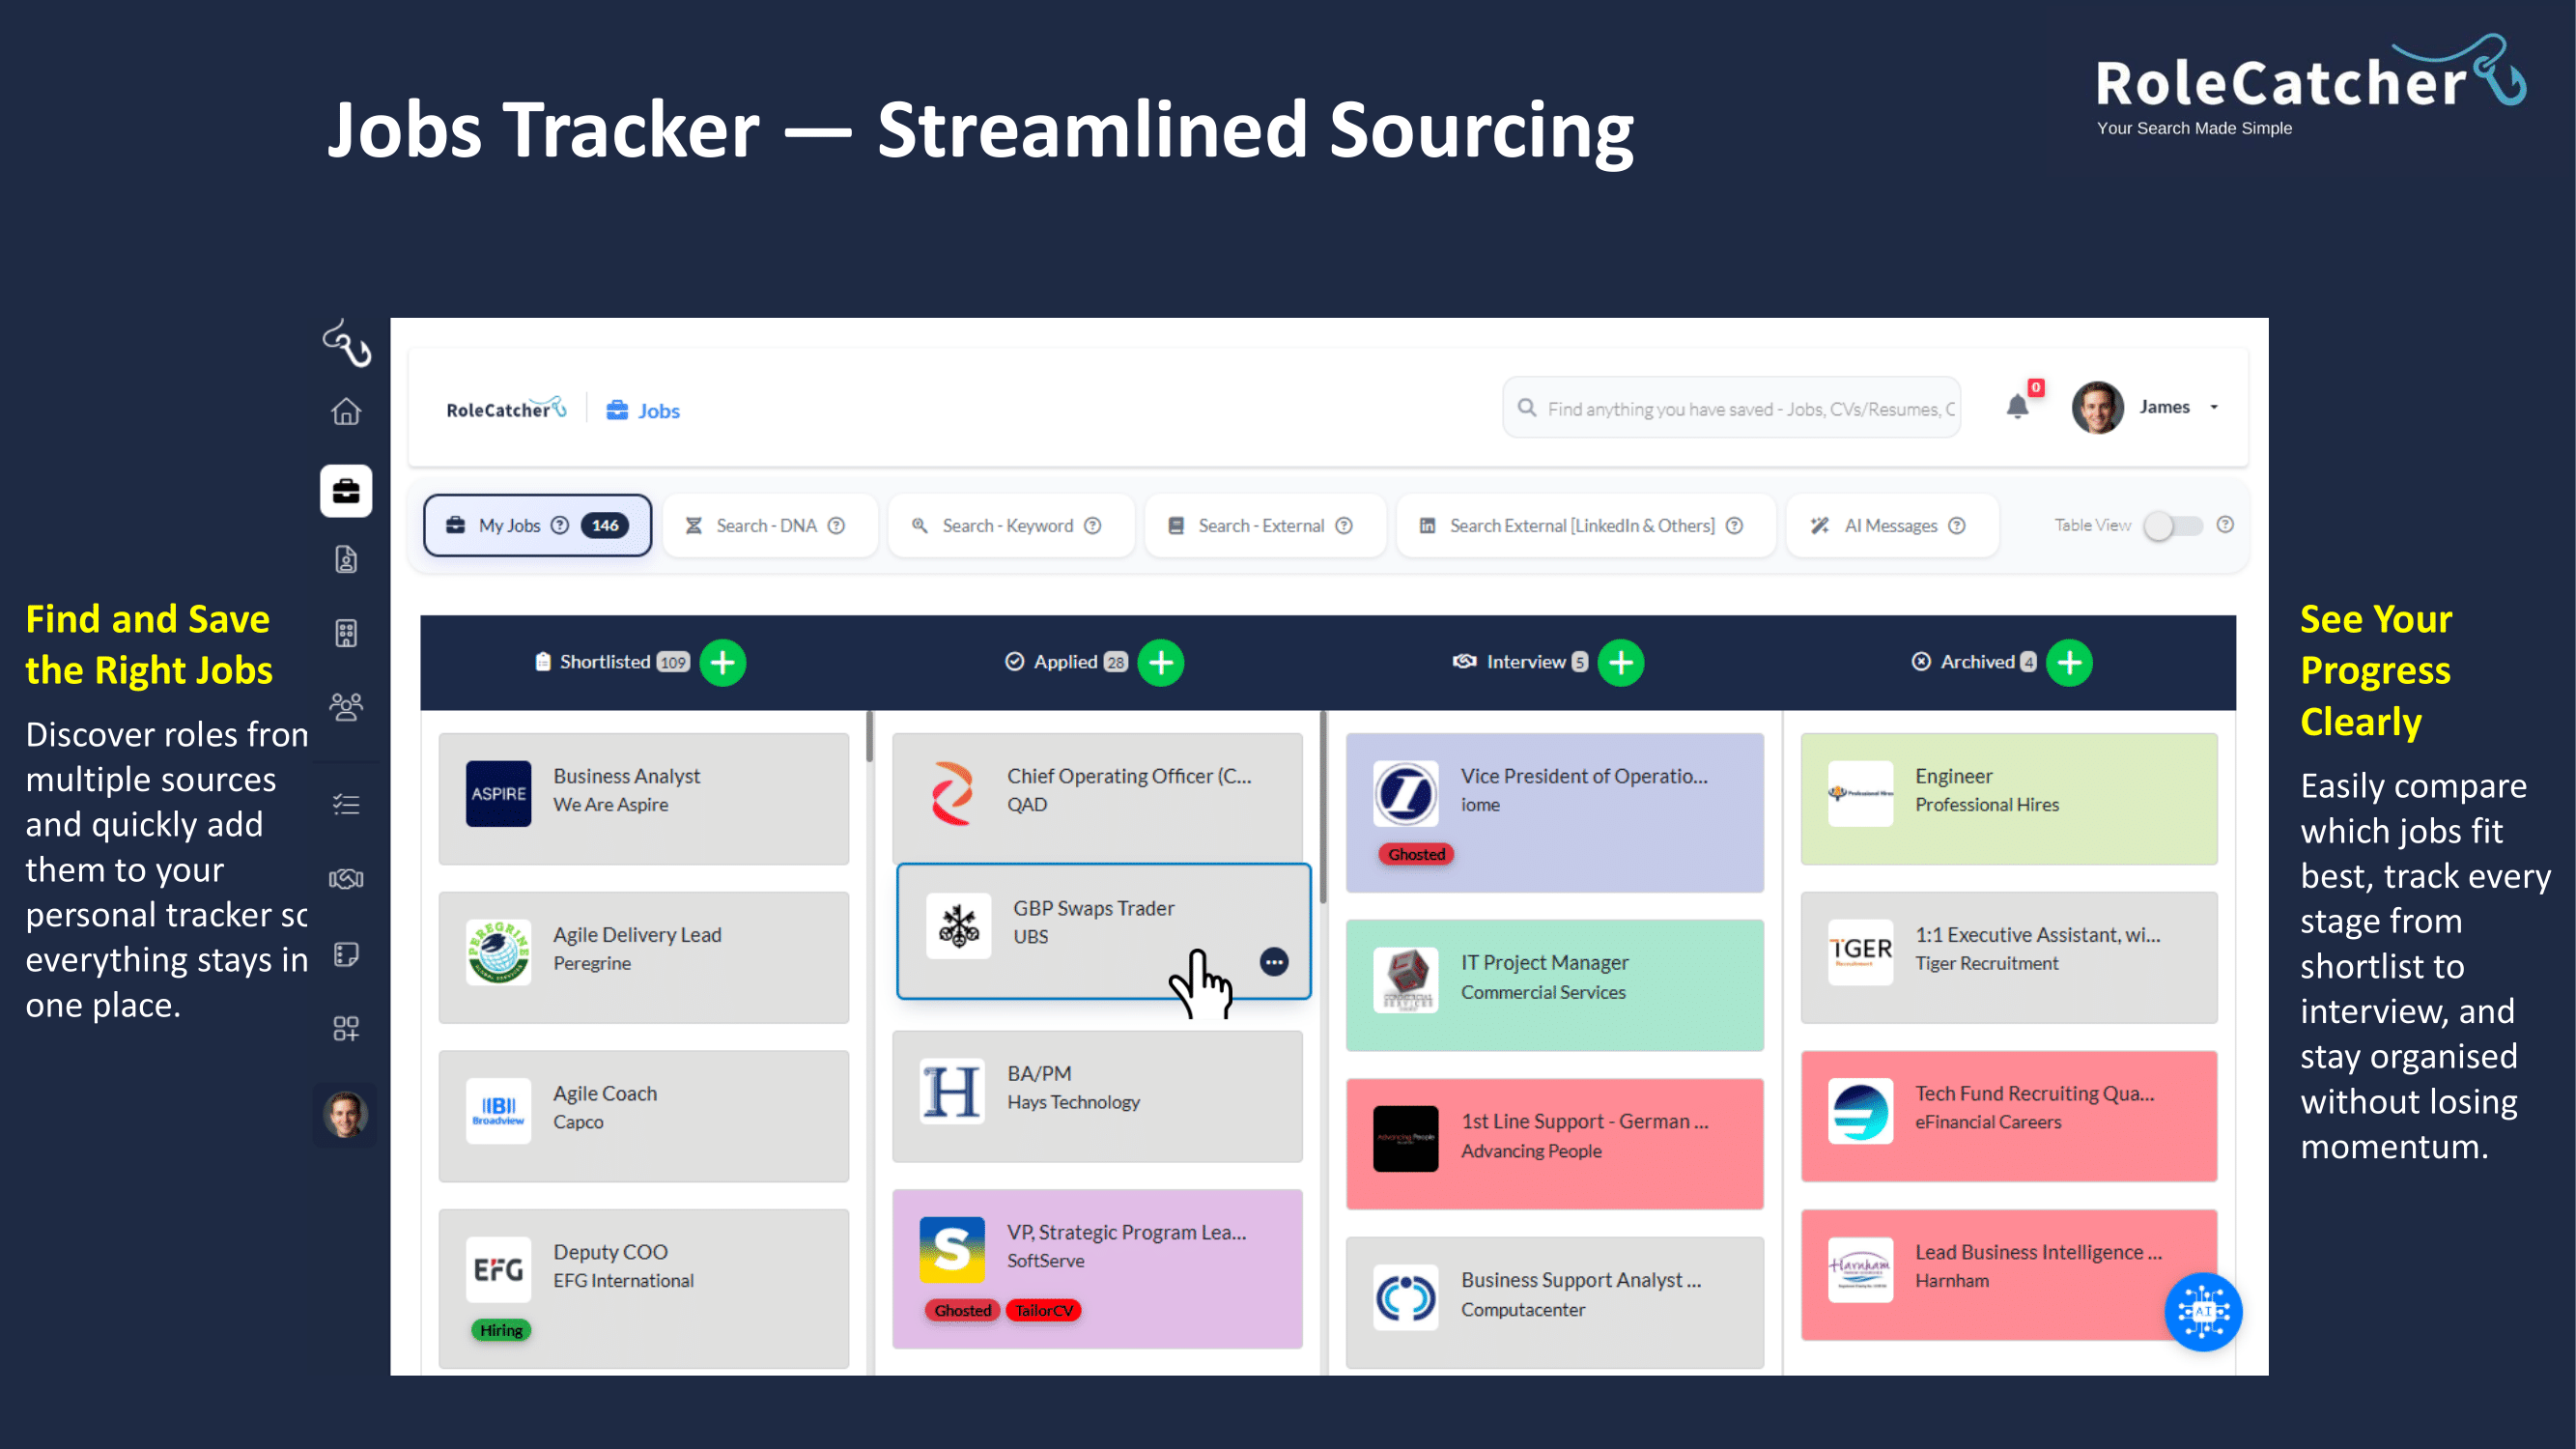2576x1449 pixels.
Task: Click help icon beside AI Messages
Action: [1957, 525]
